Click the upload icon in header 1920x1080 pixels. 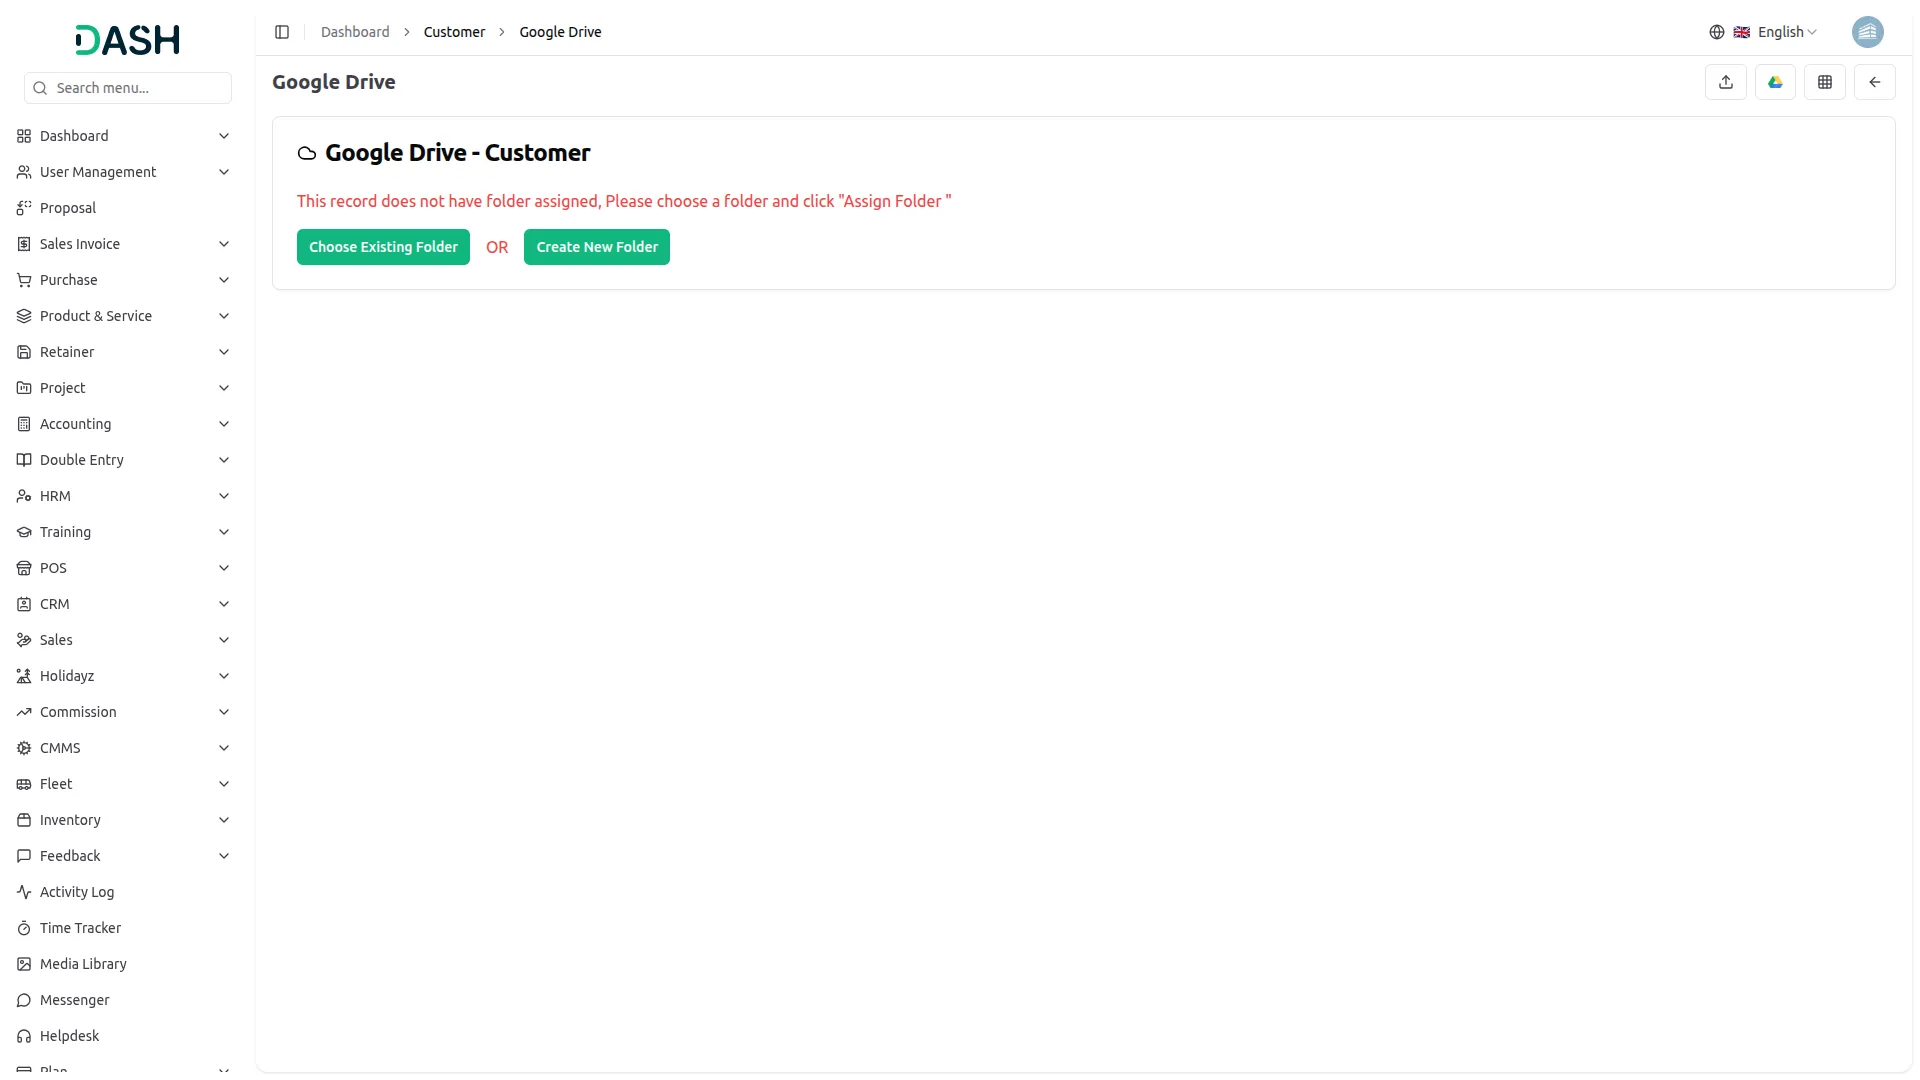[x=1725, y=82]
